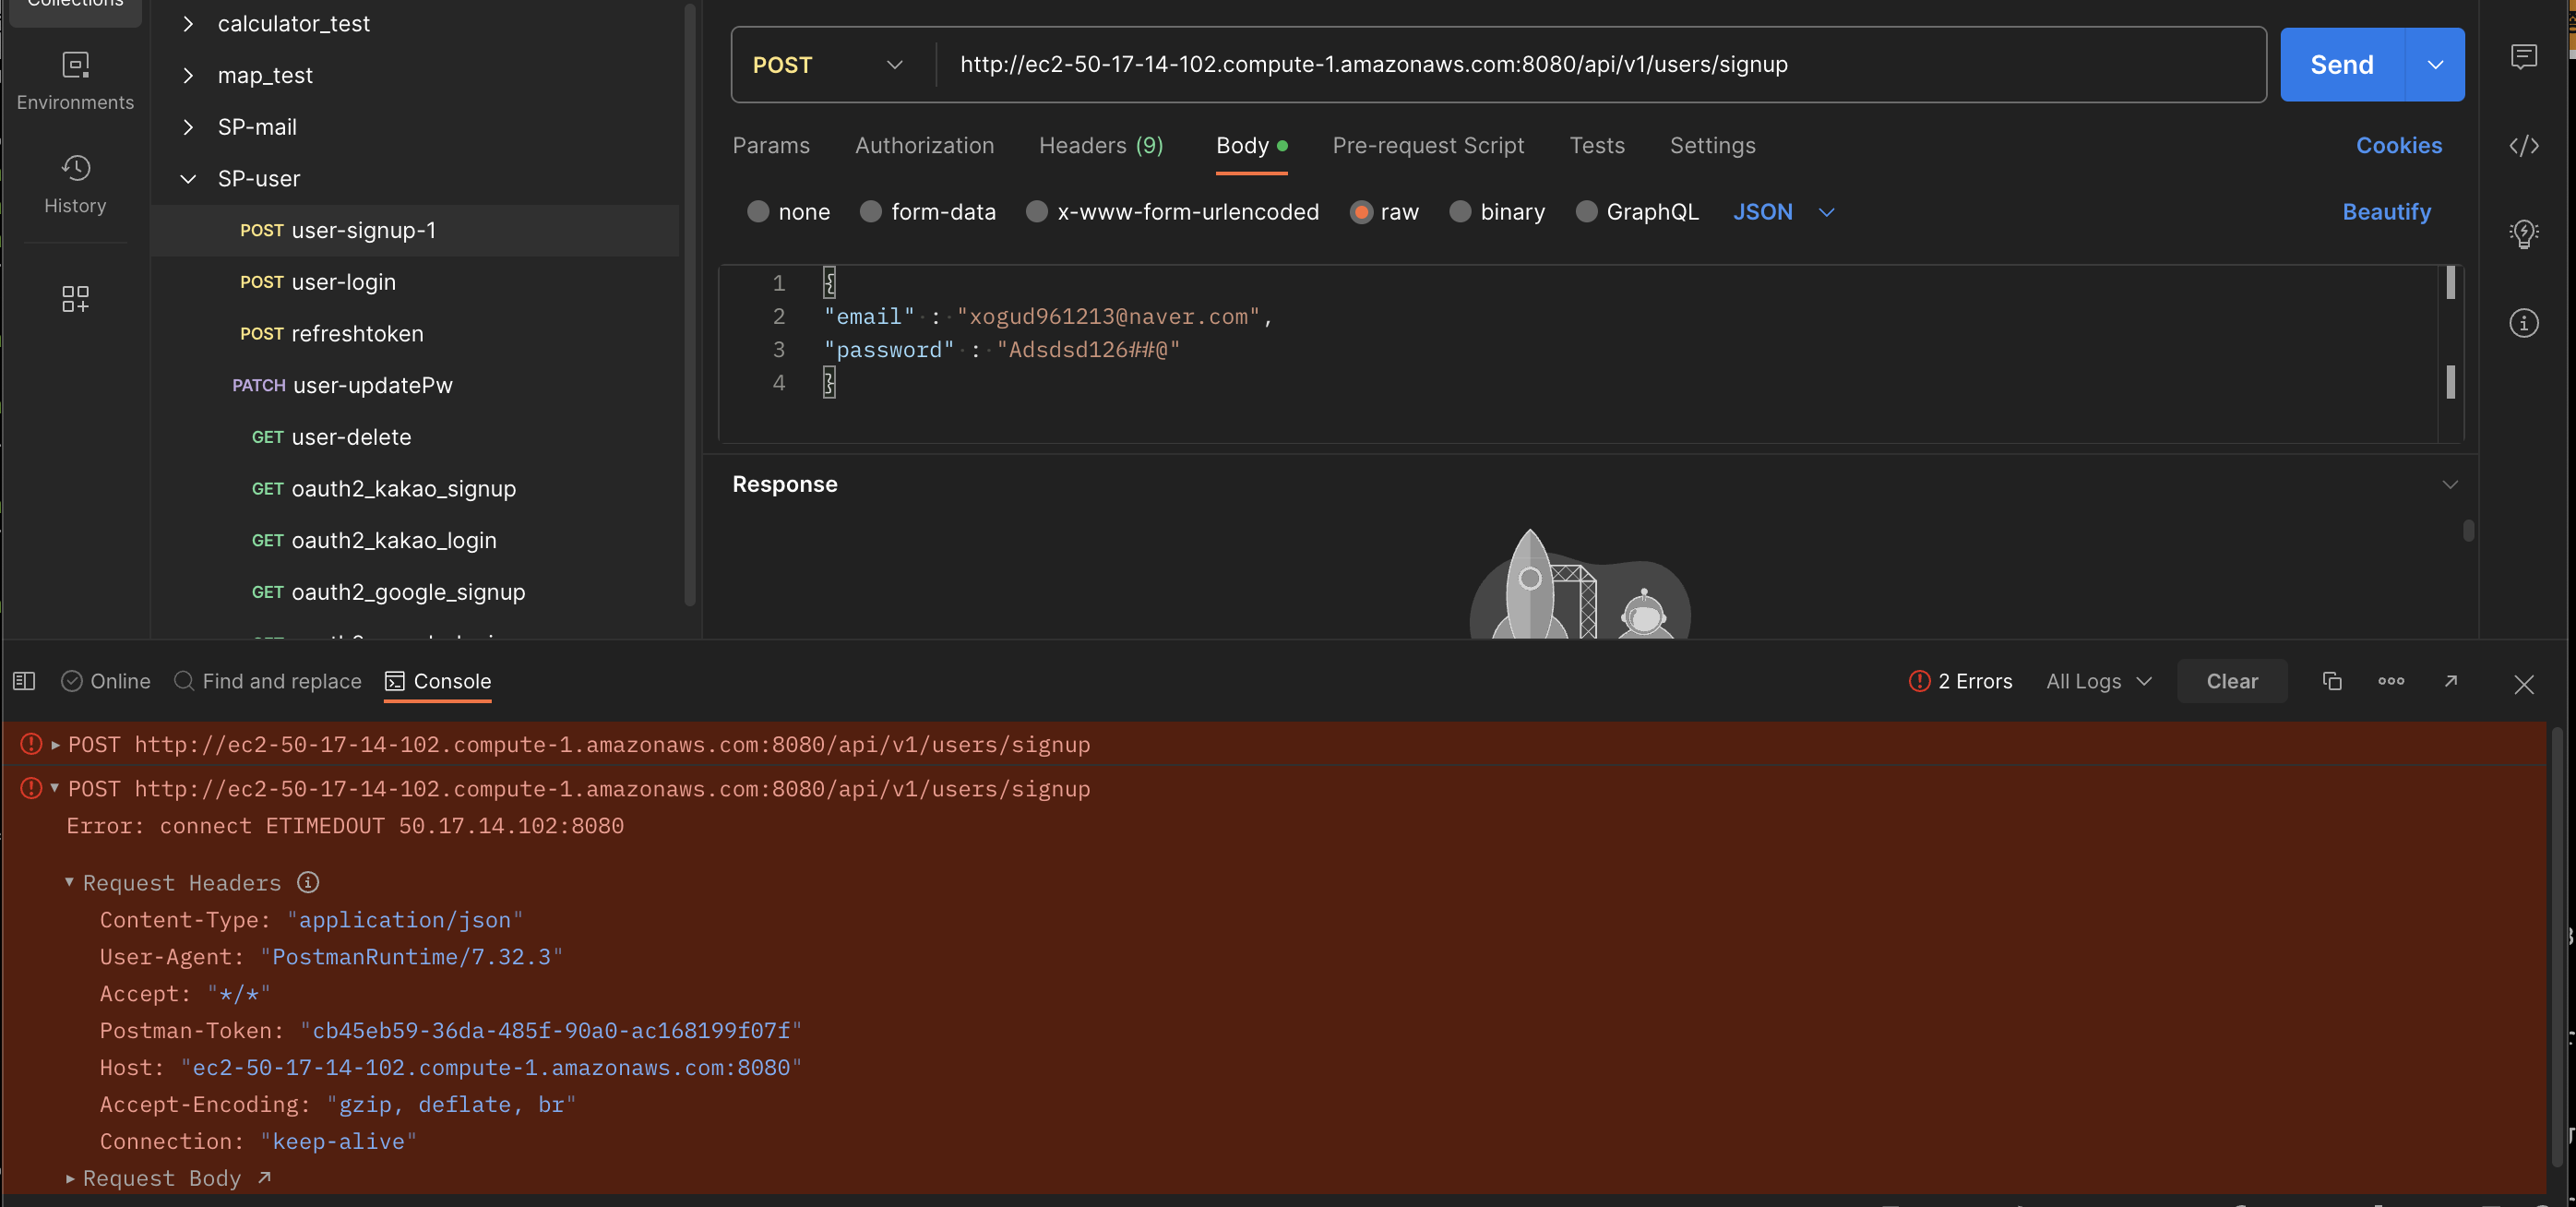Pop out the console into new window
This screenshot has height=1207, width=2576.
pos(2450,681)
